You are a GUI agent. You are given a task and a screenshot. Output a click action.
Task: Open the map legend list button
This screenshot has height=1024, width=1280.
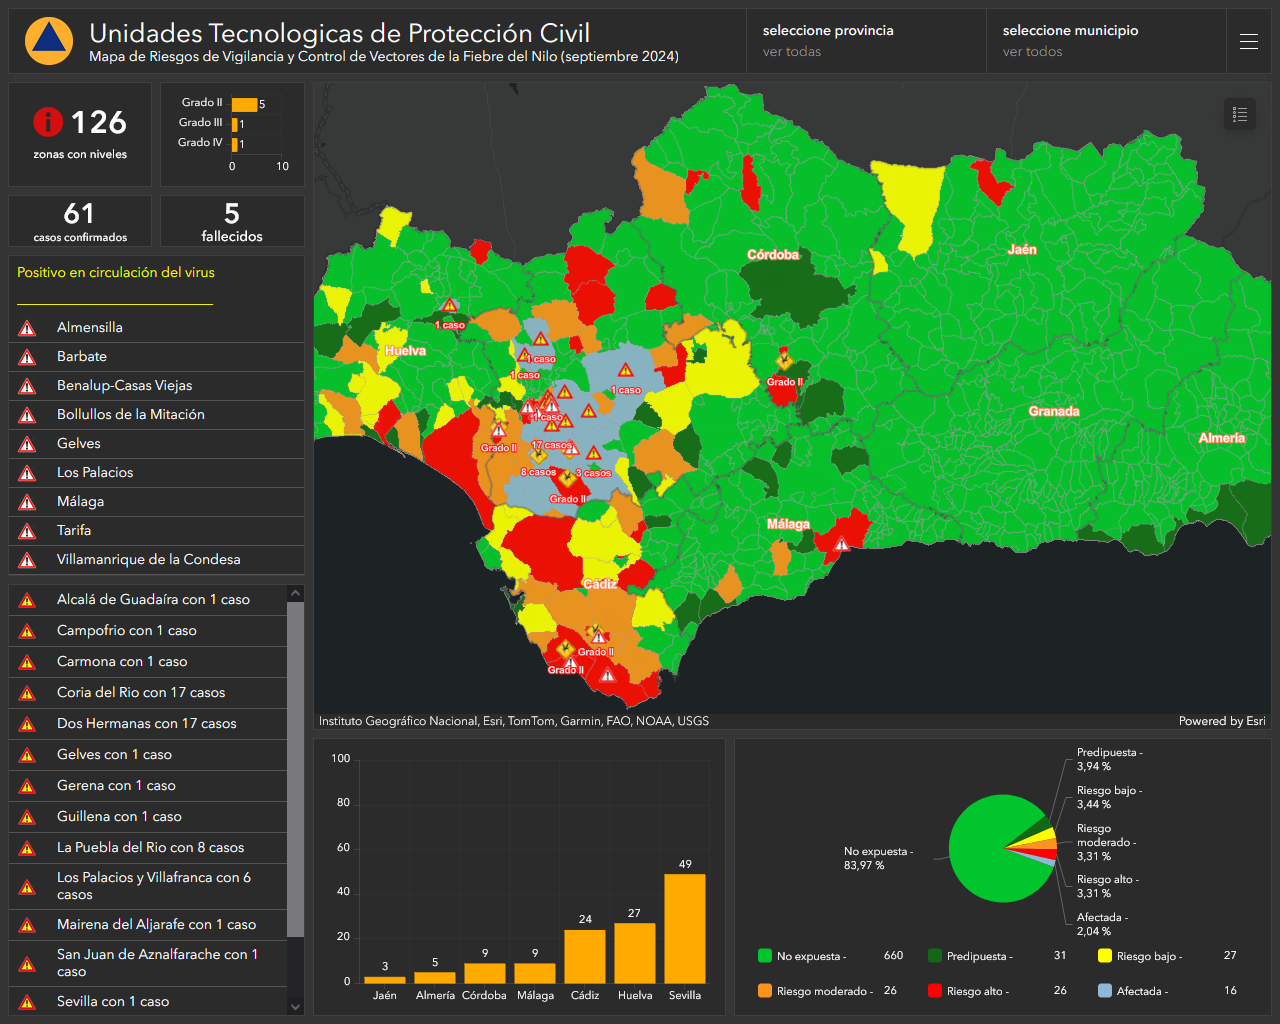(x=1240, y=114)
